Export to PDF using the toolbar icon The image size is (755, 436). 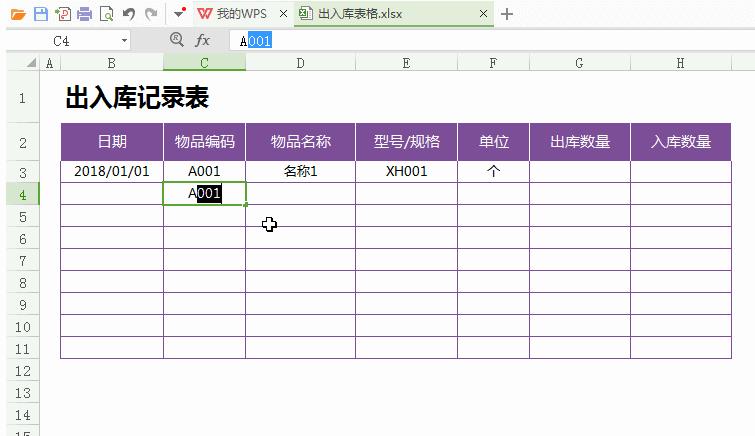click(63, 14)
